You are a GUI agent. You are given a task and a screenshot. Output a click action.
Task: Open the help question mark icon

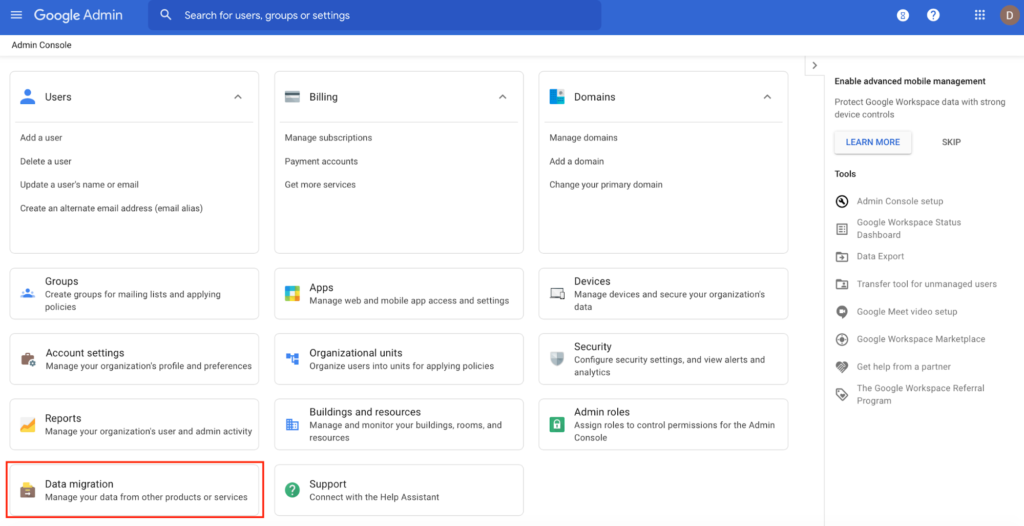[x=933, y=15]
